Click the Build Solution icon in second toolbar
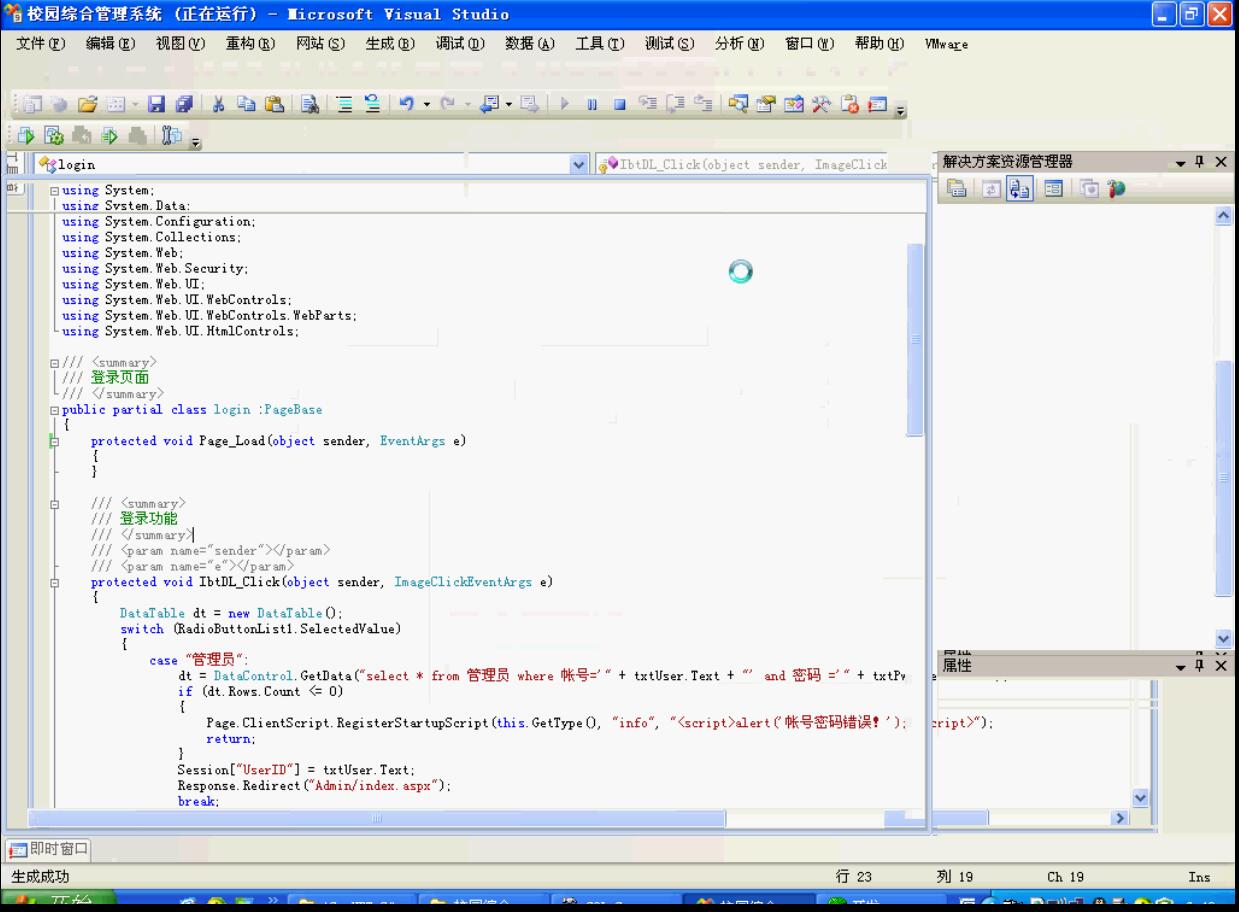 [25, 136]
